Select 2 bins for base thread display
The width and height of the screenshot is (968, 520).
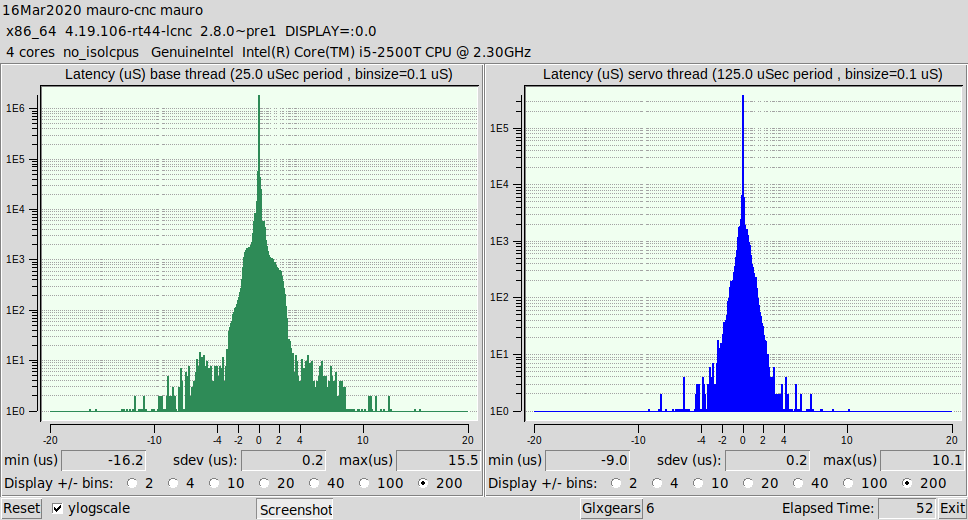[131, 483]
